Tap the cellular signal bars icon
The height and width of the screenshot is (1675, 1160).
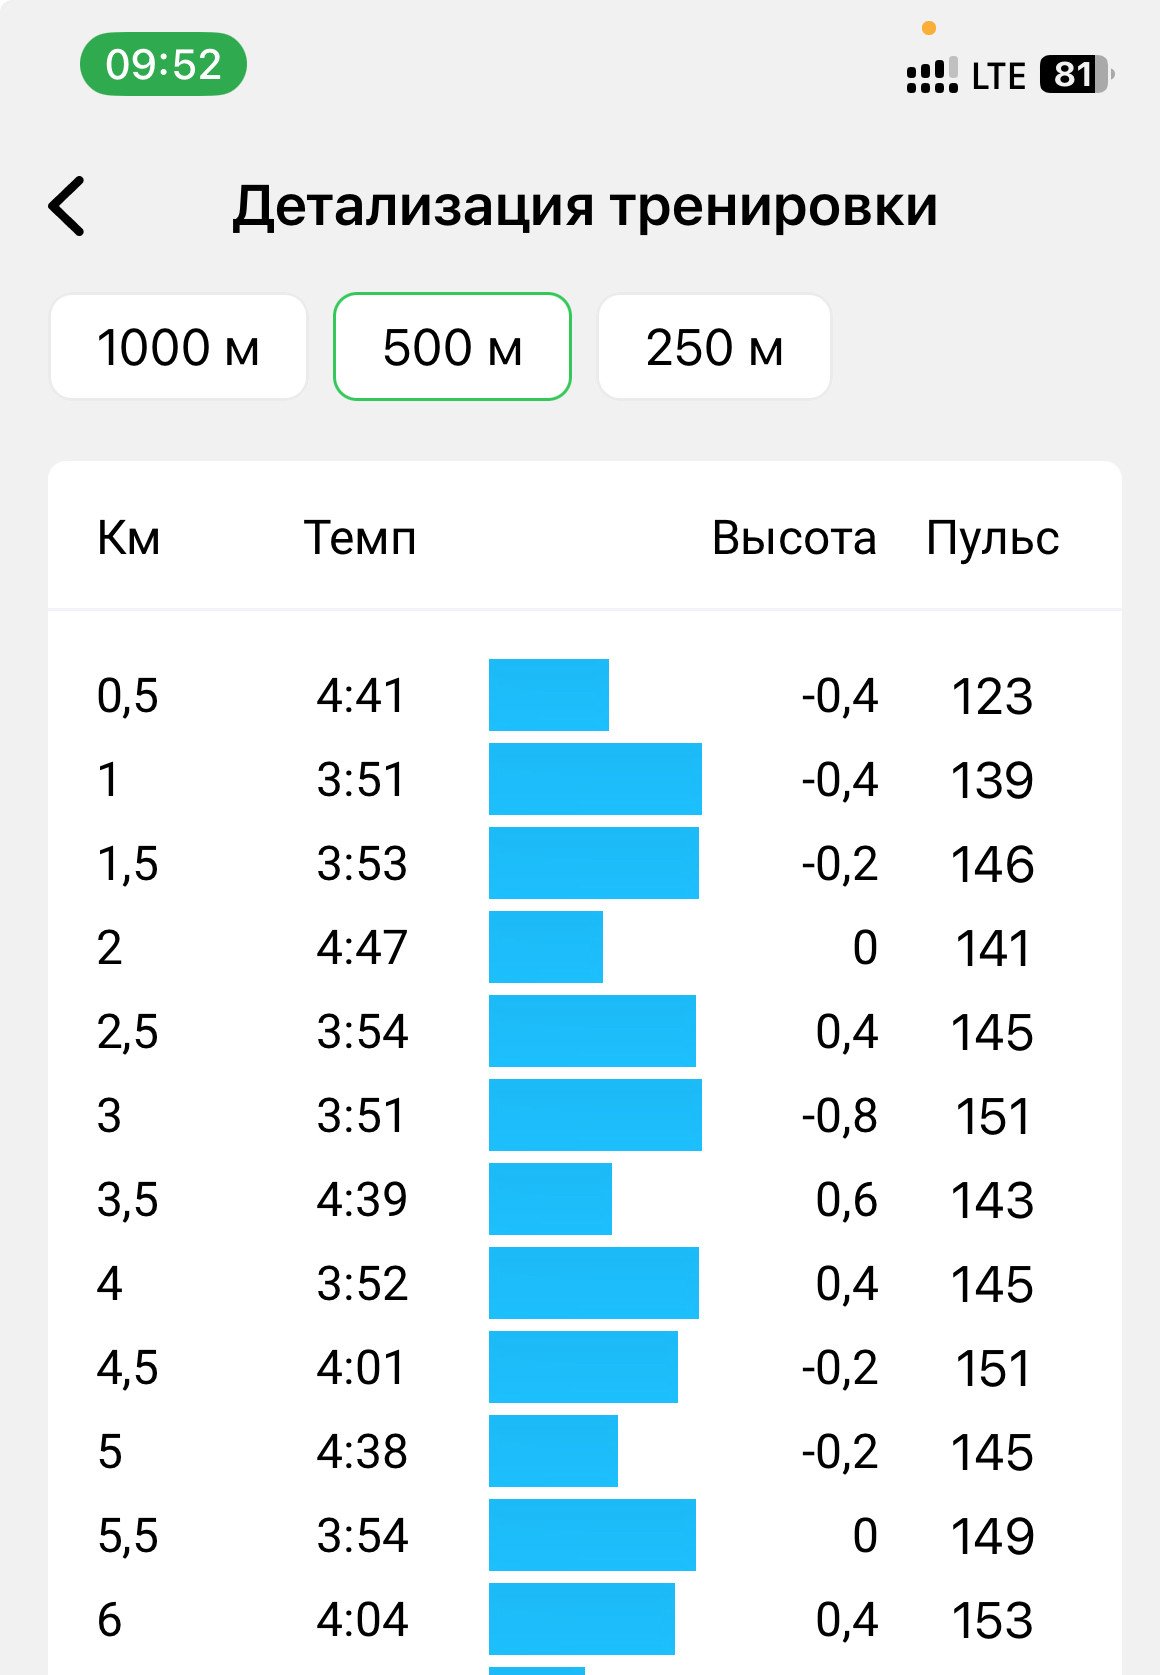(x=931, y=75)
